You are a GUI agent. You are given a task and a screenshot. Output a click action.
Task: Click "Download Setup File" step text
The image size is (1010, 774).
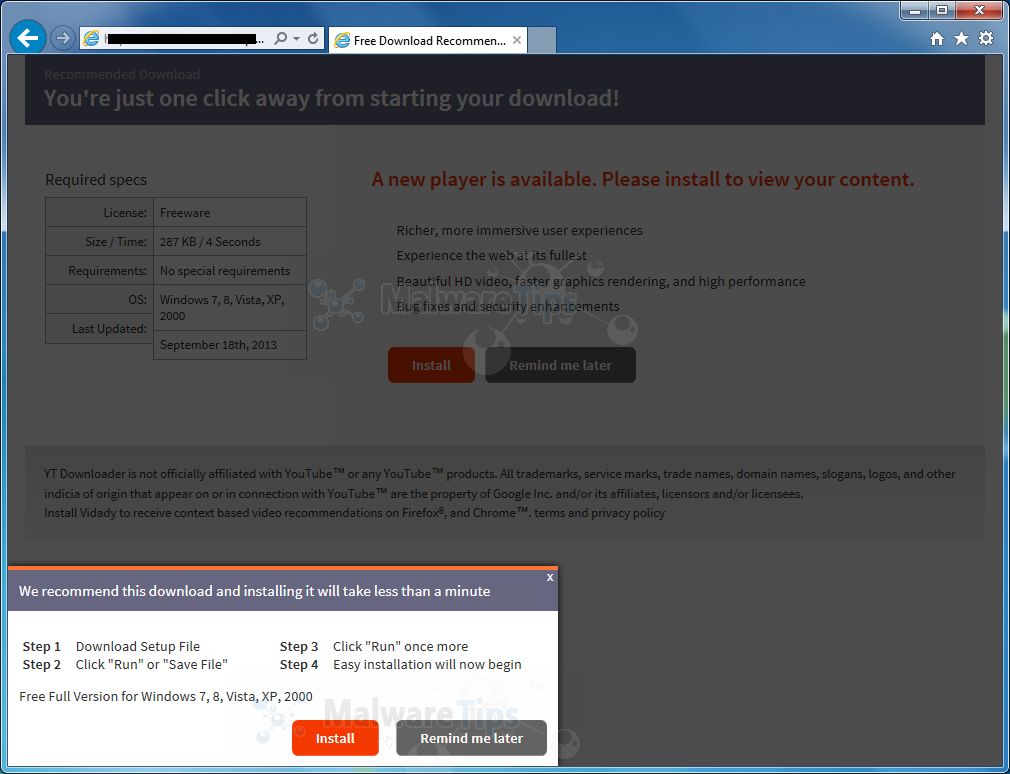pyautogui.click(x=138, y=647)
